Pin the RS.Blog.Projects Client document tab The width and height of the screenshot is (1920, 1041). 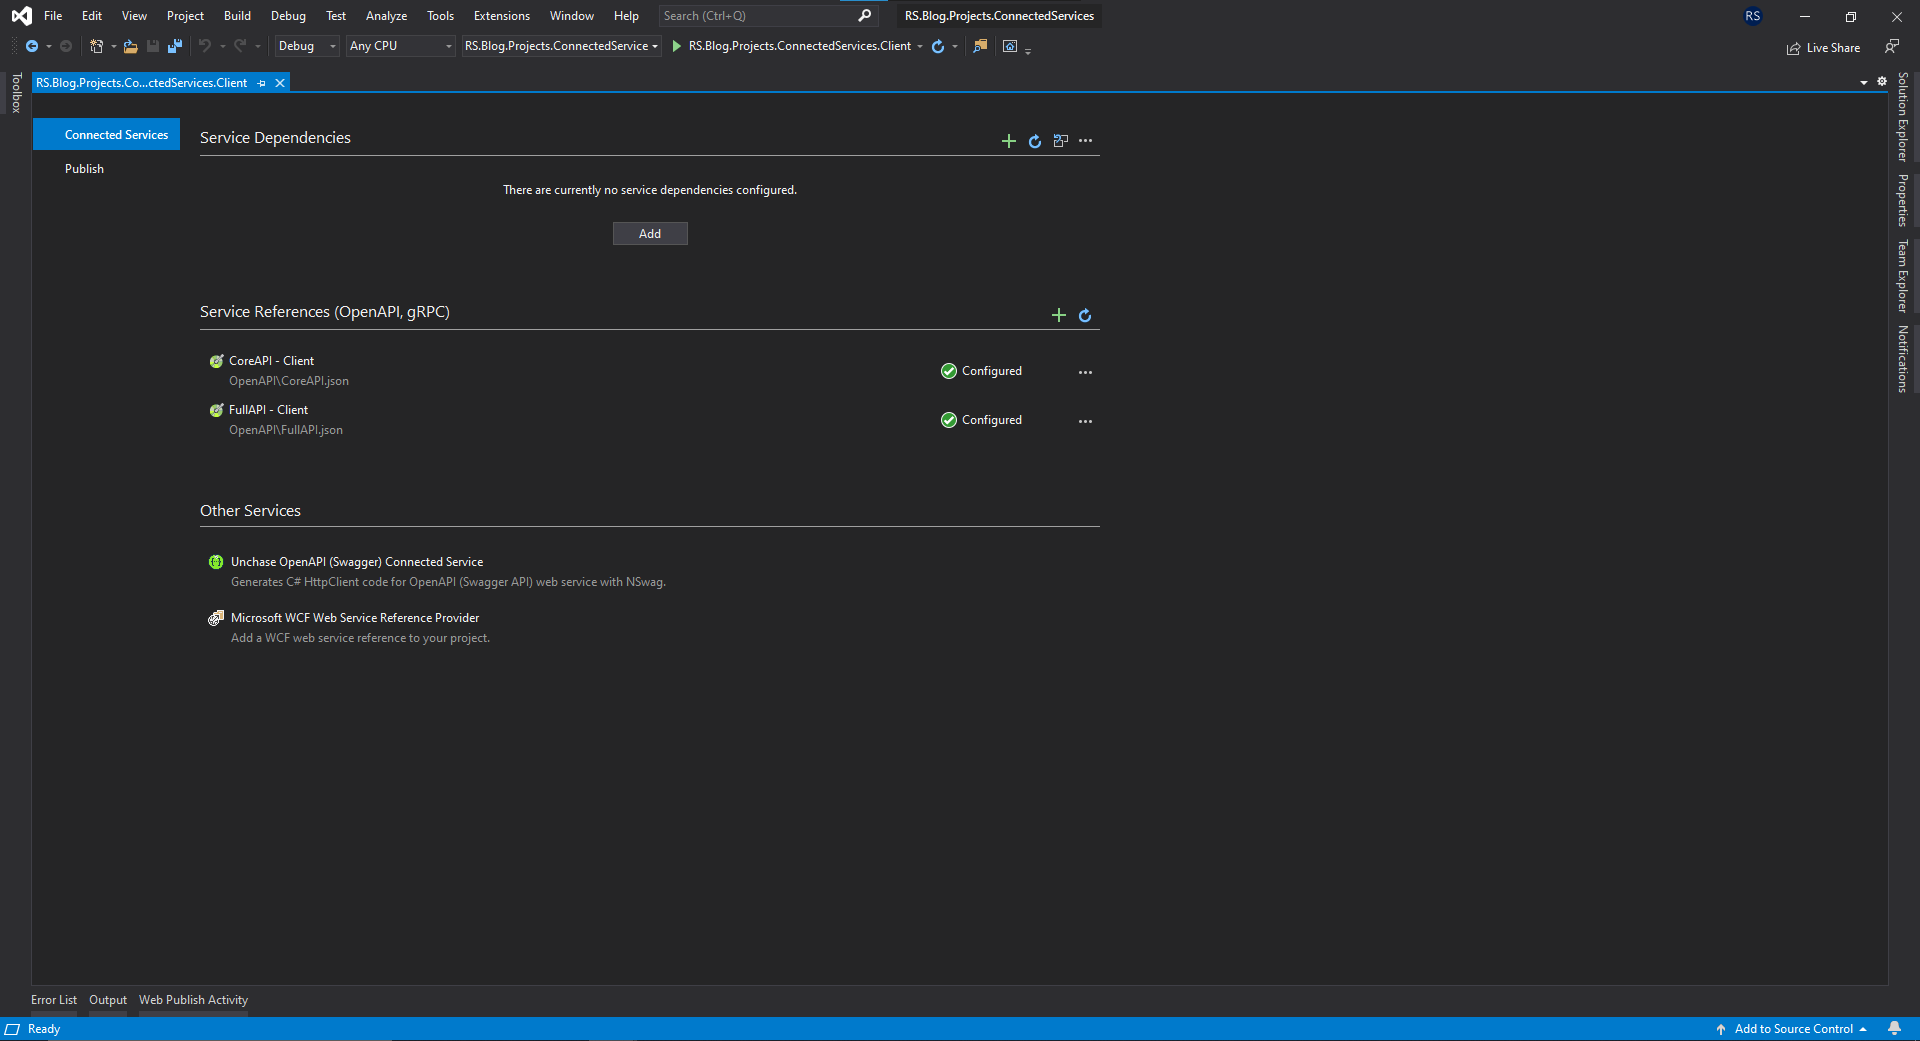click(262, 83)
